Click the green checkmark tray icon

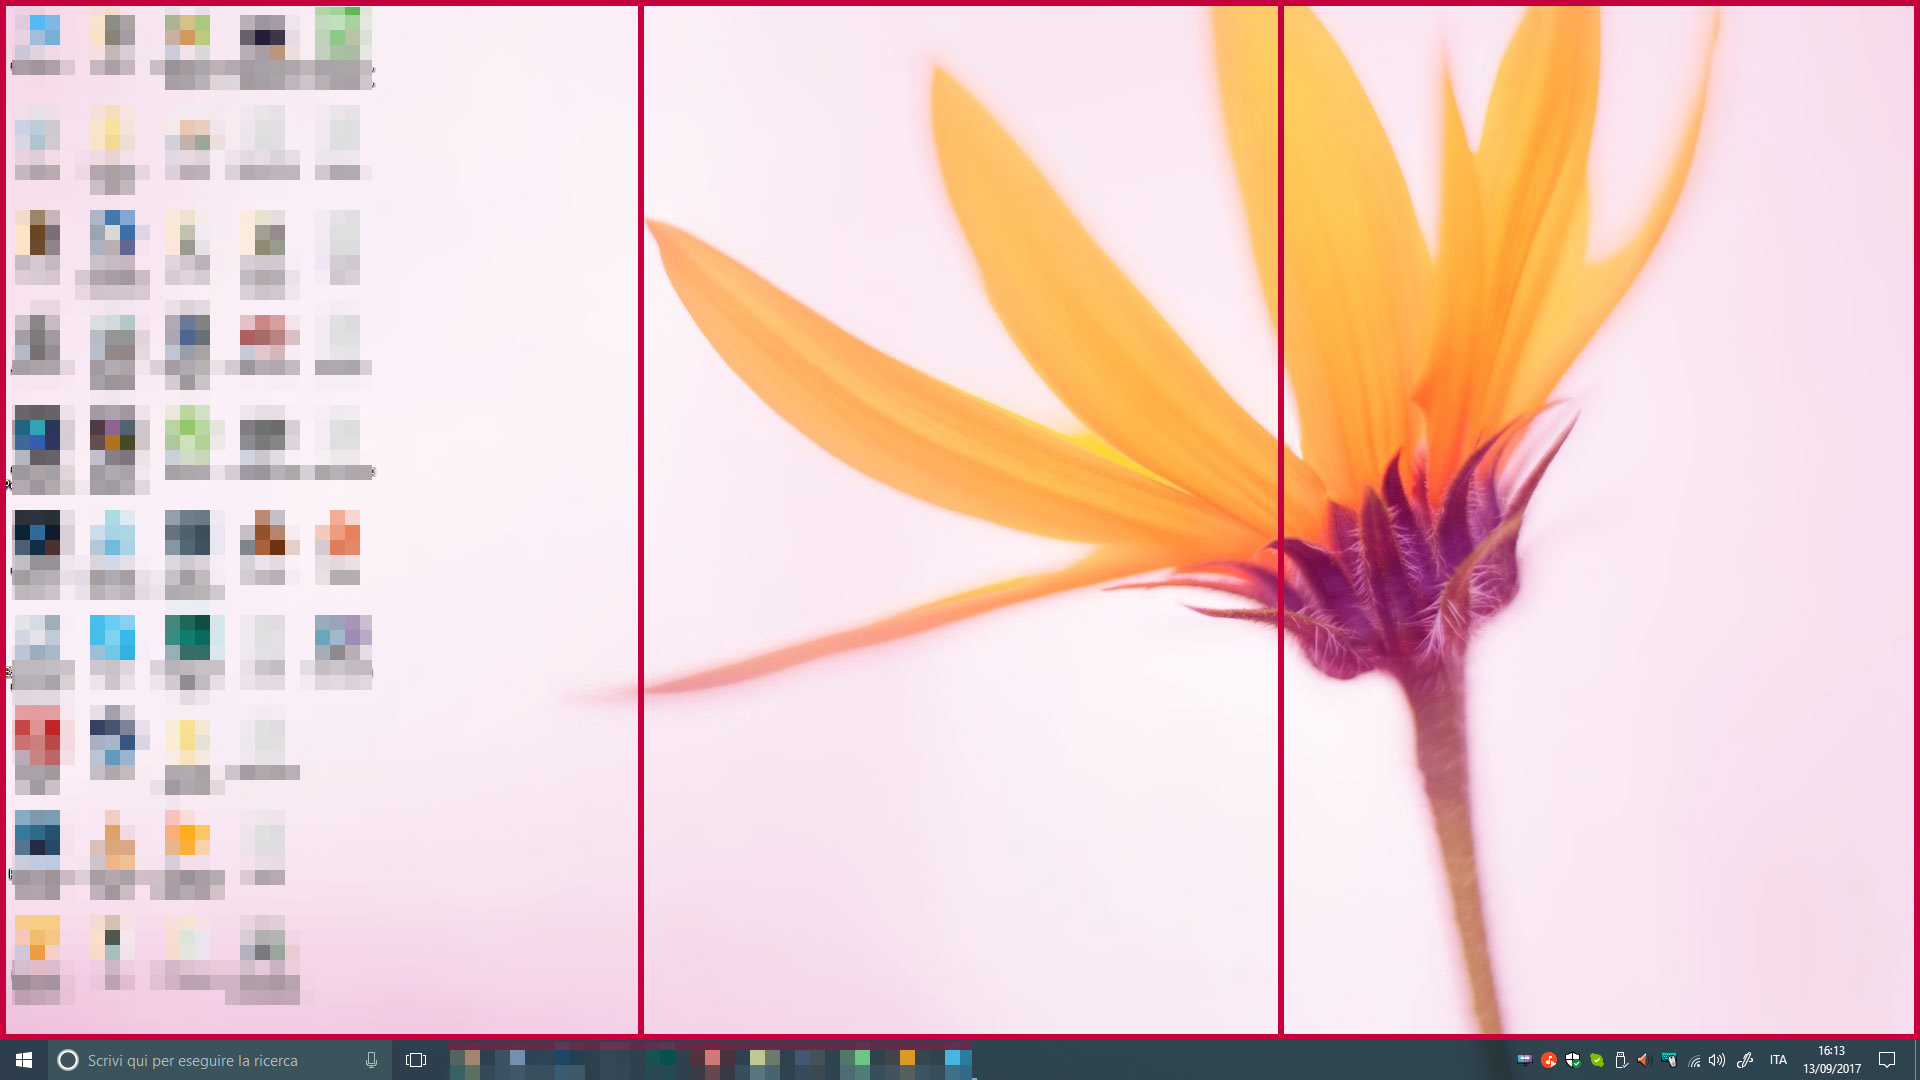[x=1597, y=1060]
